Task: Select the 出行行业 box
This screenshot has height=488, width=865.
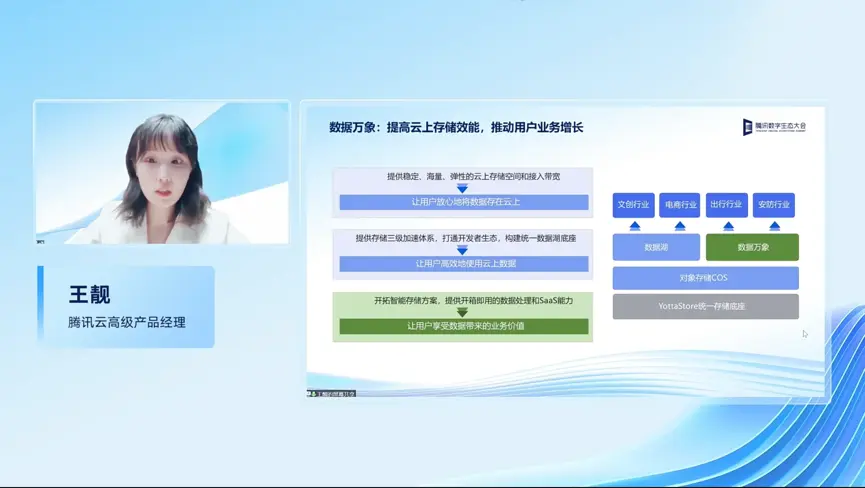Action: tap(727, 205)
